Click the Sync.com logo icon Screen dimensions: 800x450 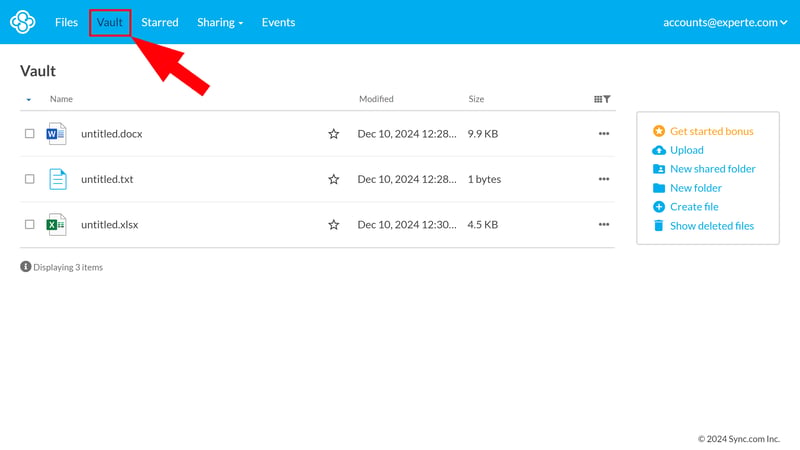pyautogui.click(x=22, y=22)
